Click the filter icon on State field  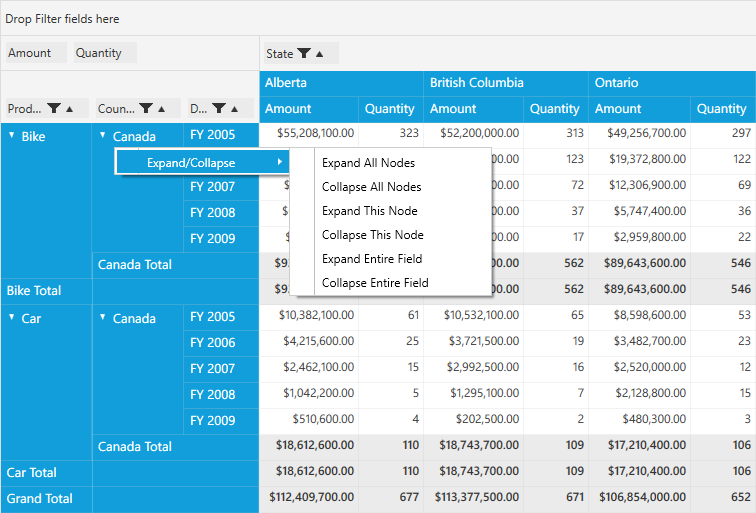pyautogui.click(x=304, y=53)
